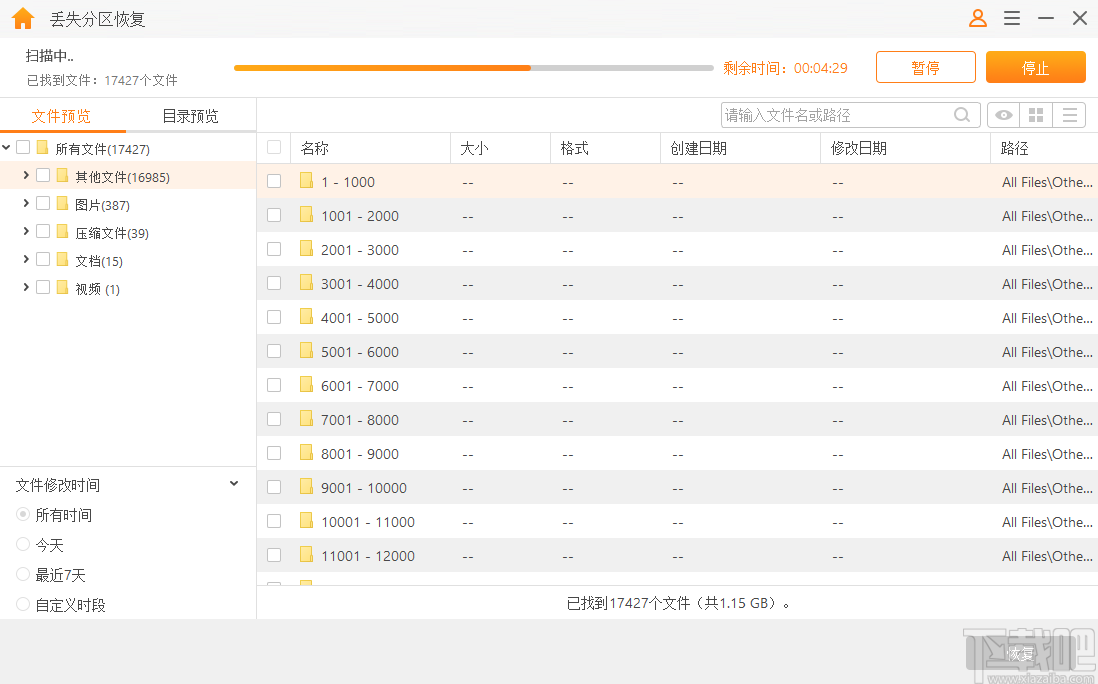The image size is (1098, 684).
Task: Click folder icon of 10001 - 11000 row
Action: coord(307,521)
